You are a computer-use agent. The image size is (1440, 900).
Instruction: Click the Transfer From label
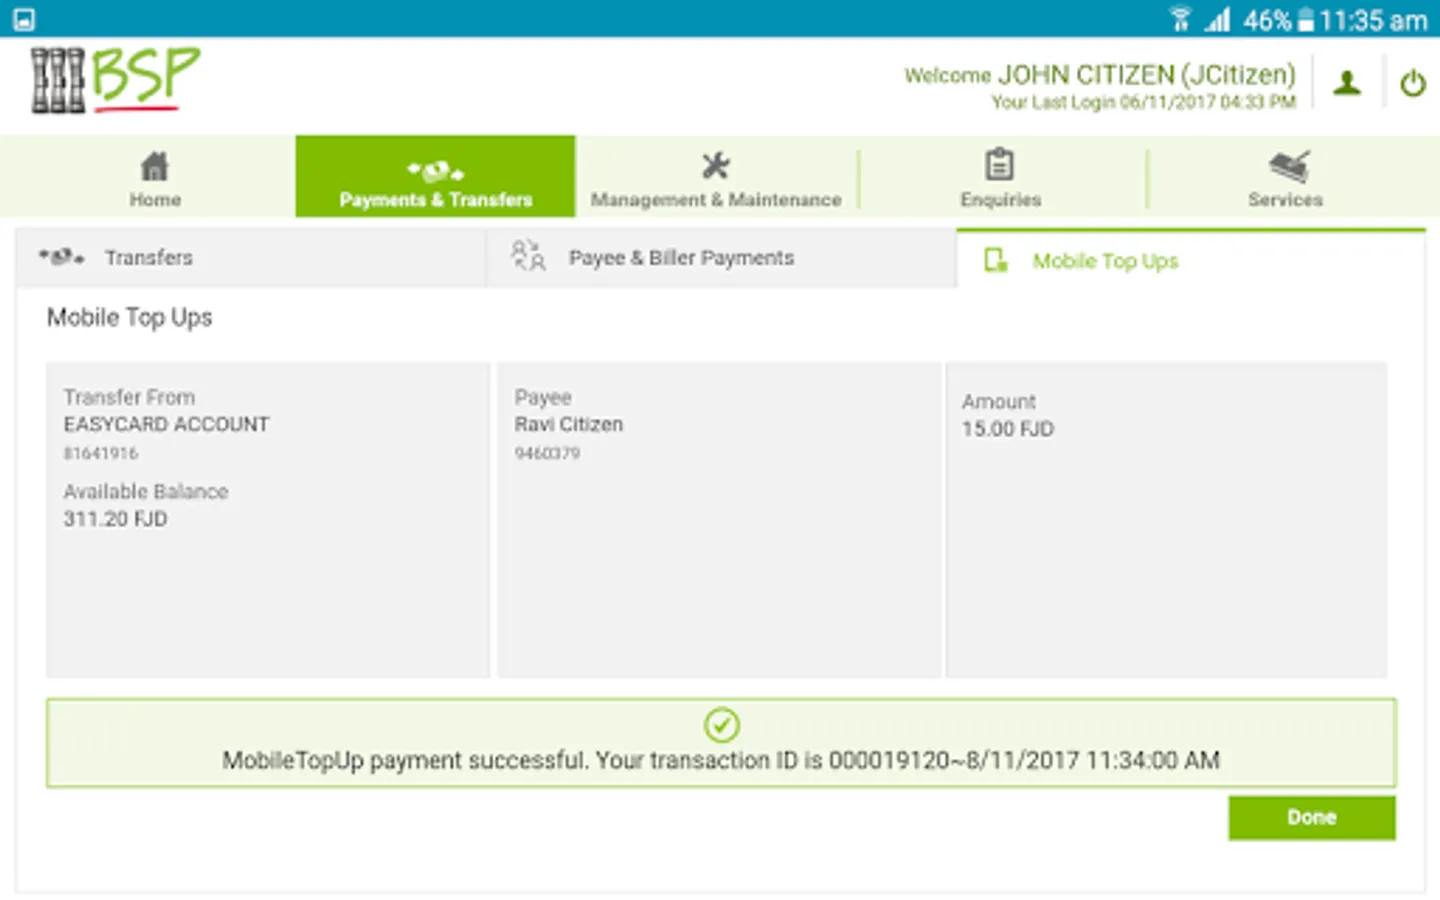click(130, 397)
